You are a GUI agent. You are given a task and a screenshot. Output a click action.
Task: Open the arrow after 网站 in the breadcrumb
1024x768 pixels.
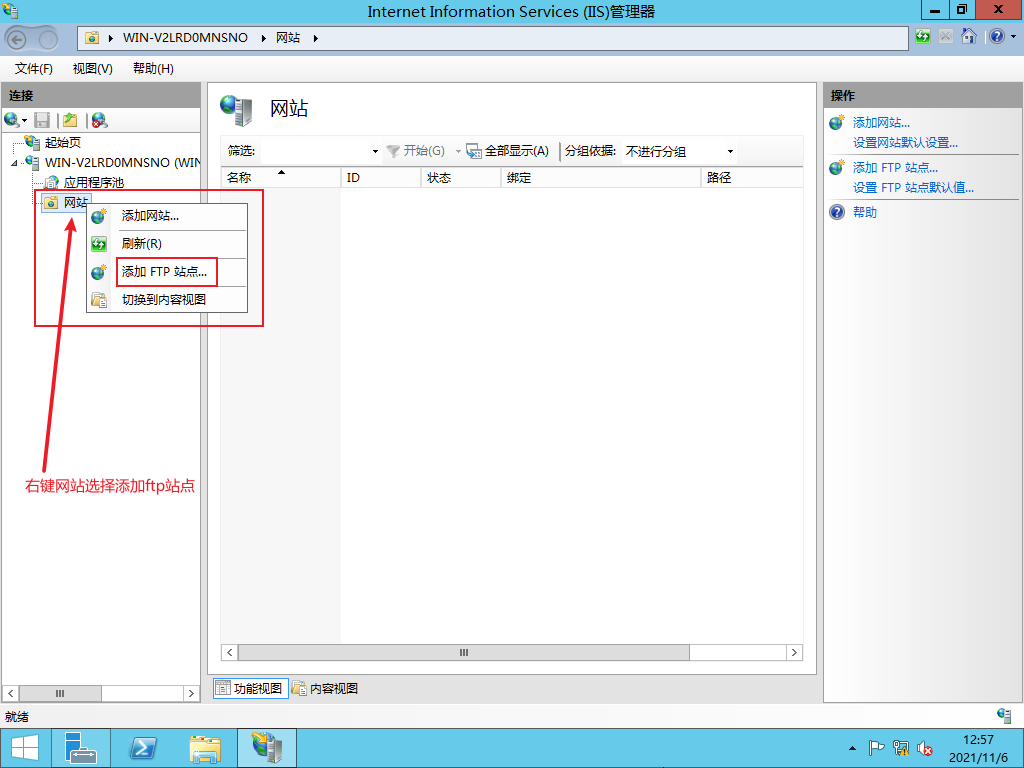click(x=315, y=38)
